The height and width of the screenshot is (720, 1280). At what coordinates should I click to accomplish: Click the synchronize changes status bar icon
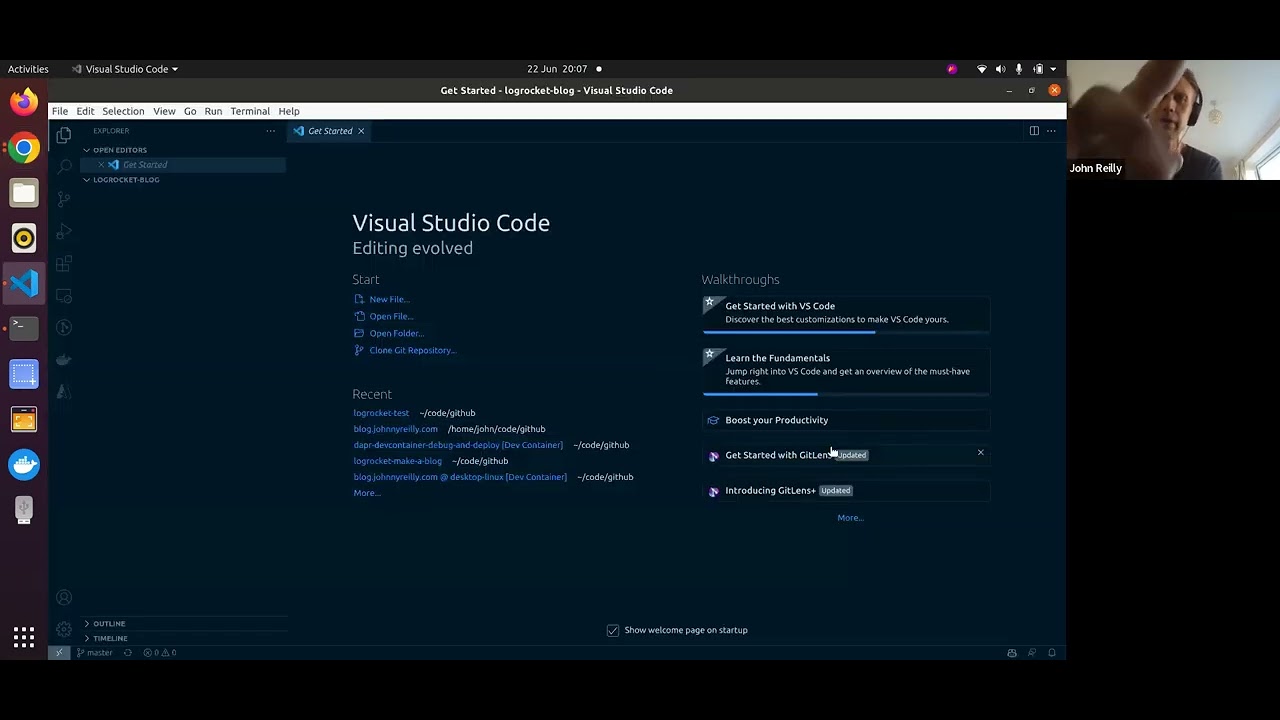coord(127,652)
